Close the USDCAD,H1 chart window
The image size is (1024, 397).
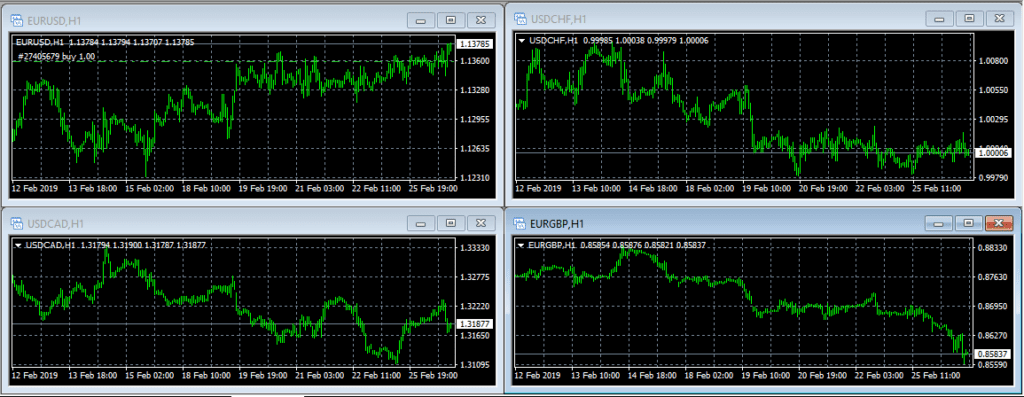480,223
